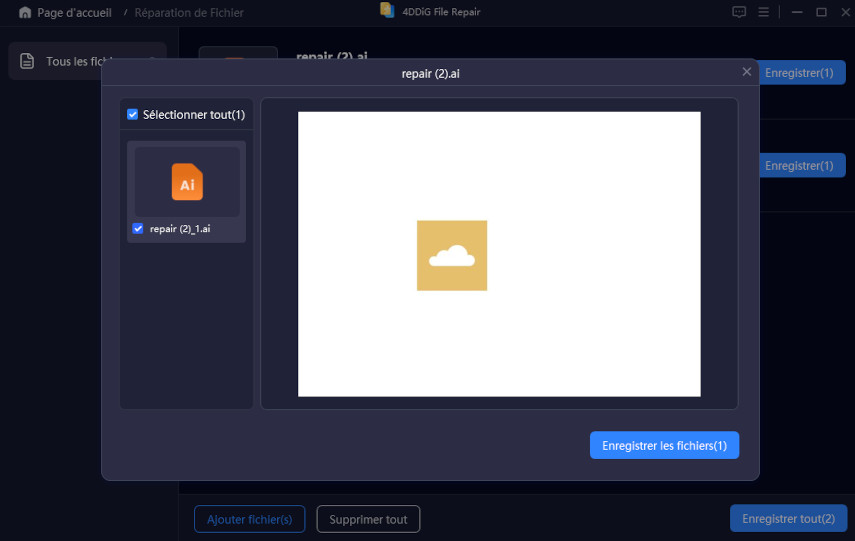Image resolution: width=855 pixels, height=541 pixels.
Task: Minimize the 4DDiG application window
Action: pos(796,12)
